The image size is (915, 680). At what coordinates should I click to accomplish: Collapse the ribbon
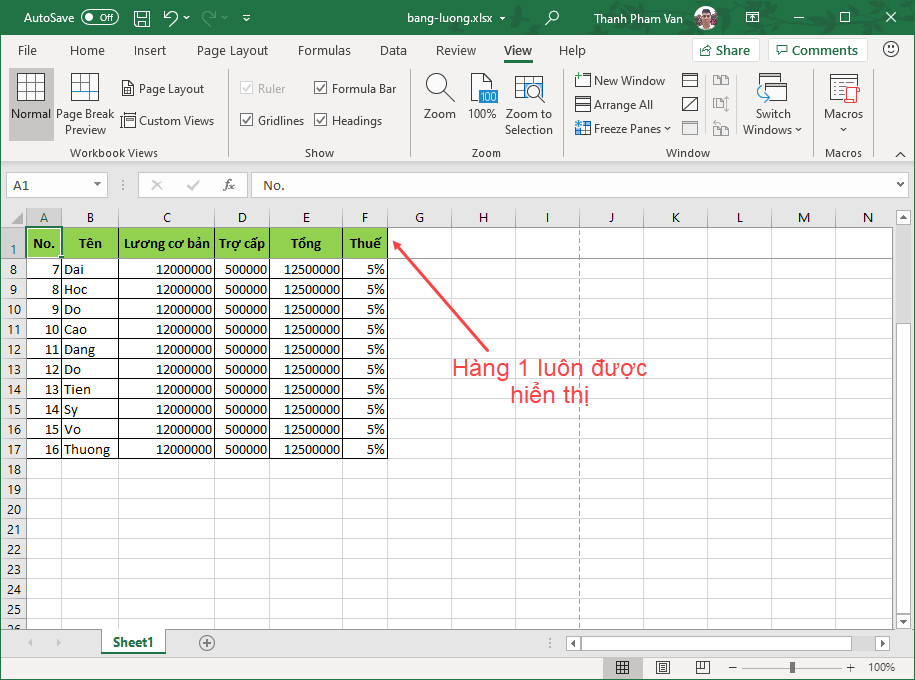pos(900,154)
